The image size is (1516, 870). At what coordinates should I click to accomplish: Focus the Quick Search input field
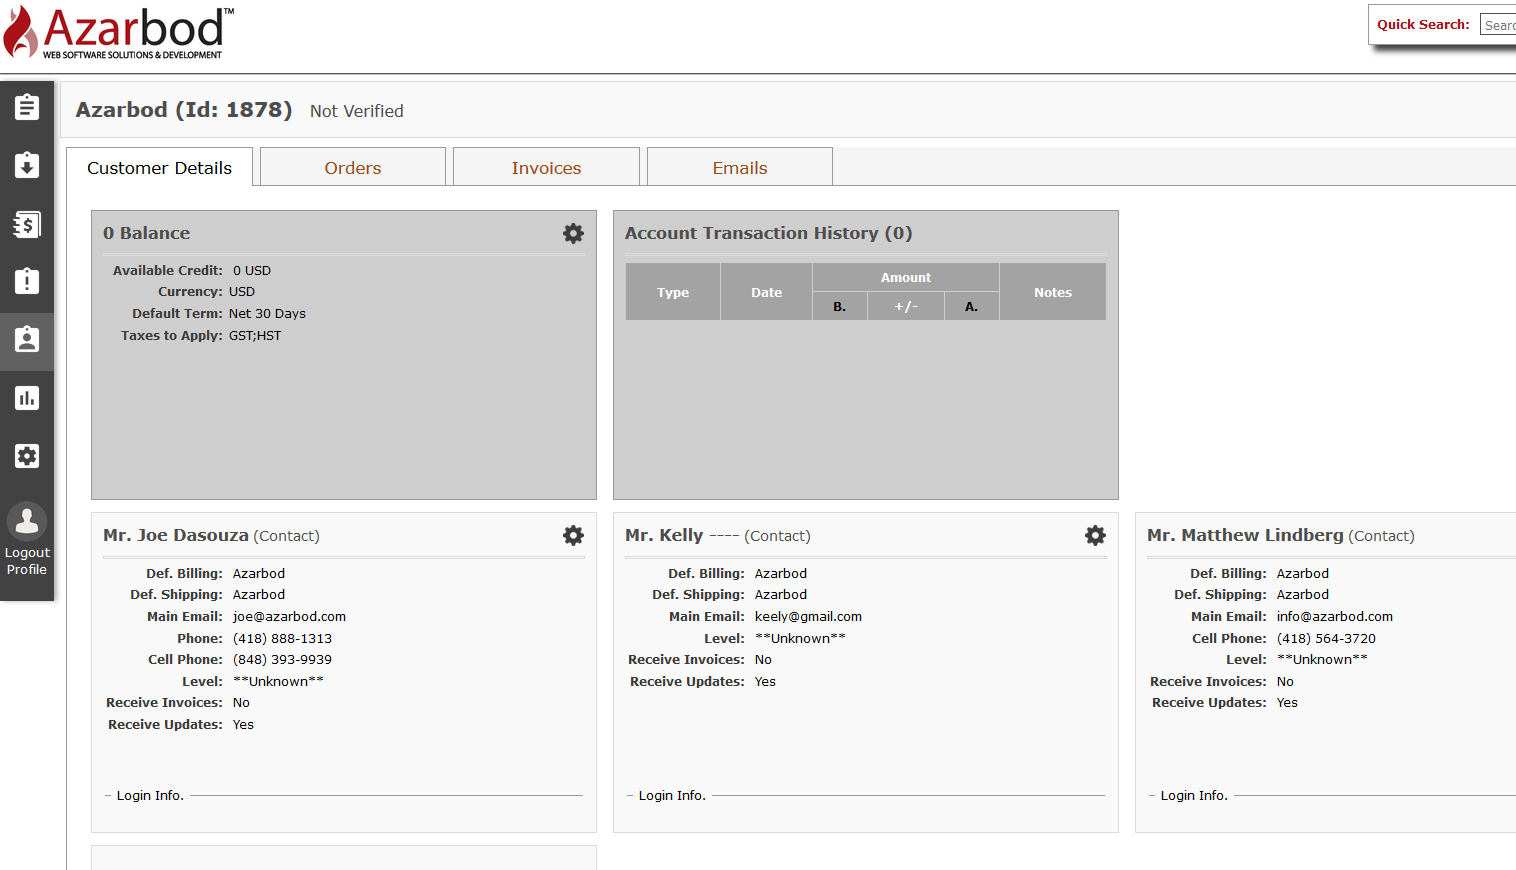[x=1498, y=25]
